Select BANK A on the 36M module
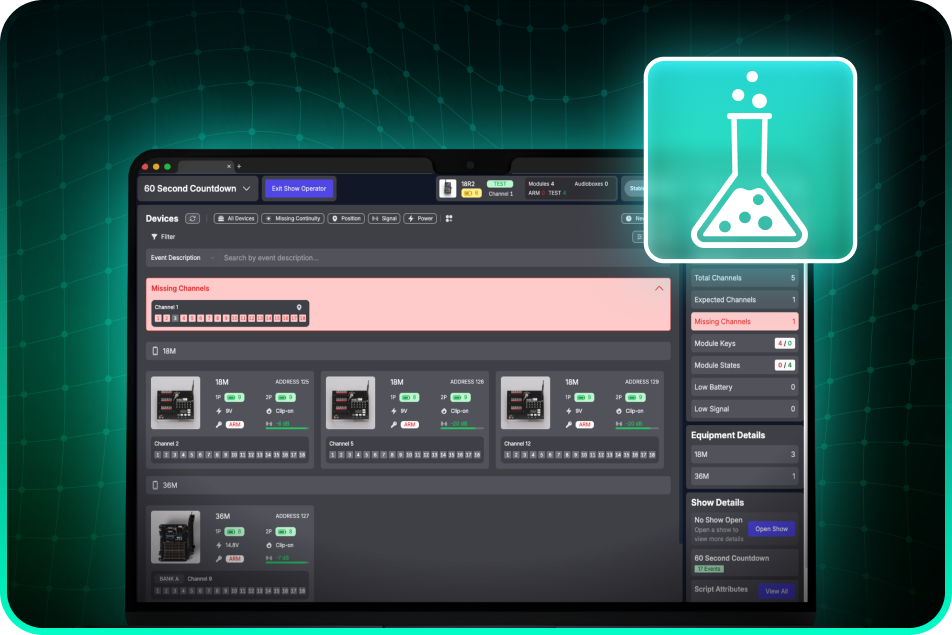Image resolution: width=952 pixels, height=635 pixels. [x=169, y=579]
